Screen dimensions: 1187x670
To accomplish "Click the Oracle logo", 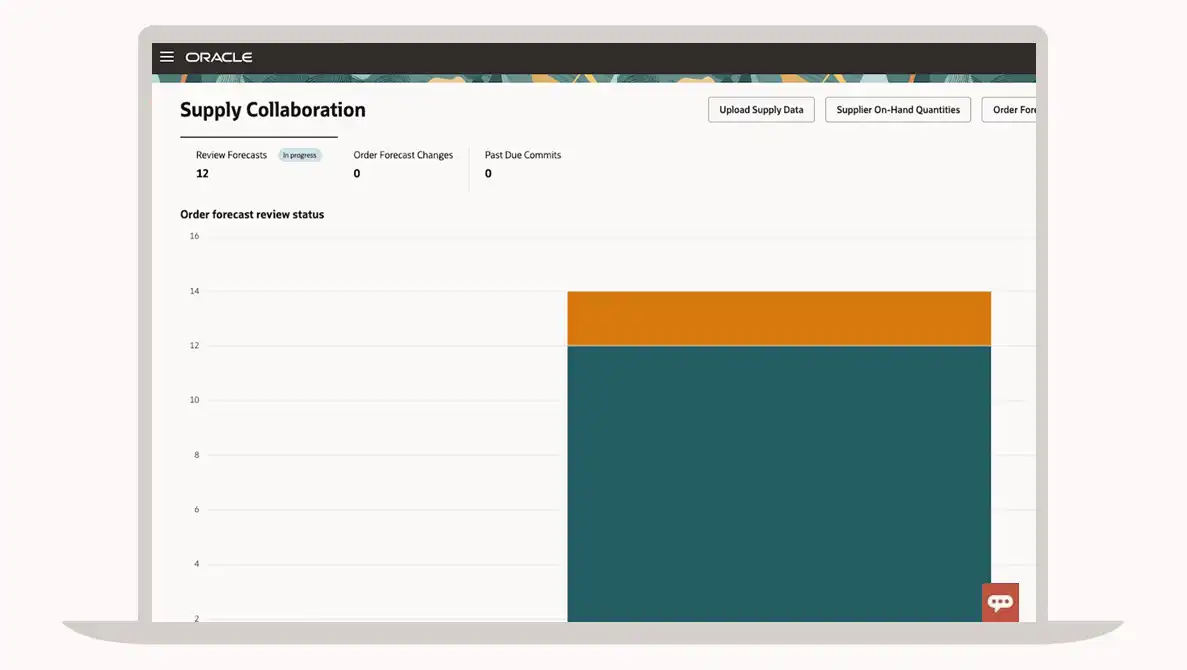I will point(219,57).
